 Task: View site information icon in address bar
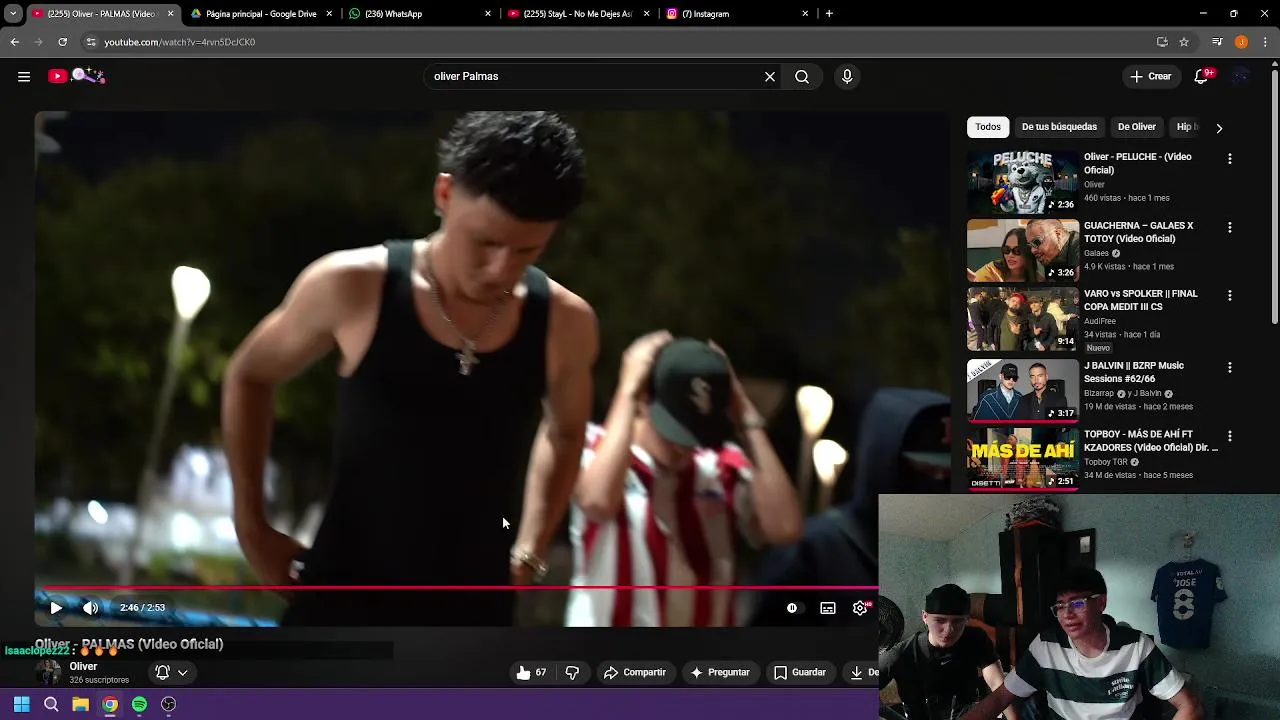pyautogui.click(x=91, y=42)
